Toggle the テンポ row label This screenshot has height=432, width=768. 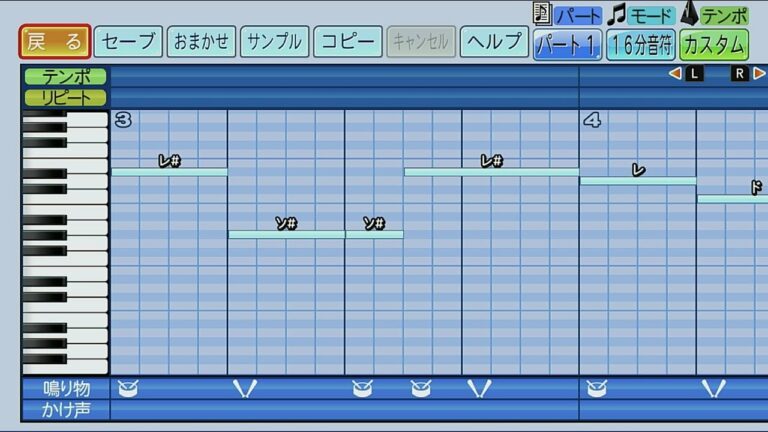coord(65,77)
